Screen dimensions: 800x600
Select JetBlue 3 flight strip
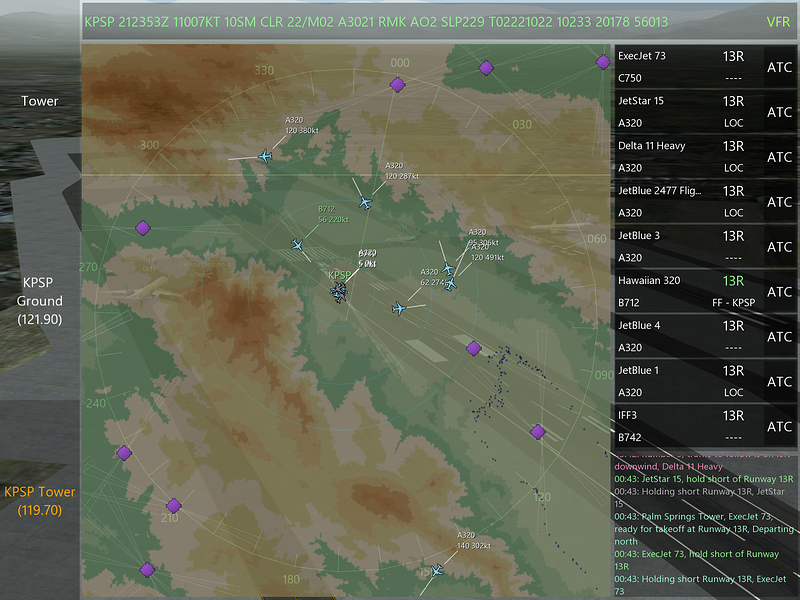[689, 247]
